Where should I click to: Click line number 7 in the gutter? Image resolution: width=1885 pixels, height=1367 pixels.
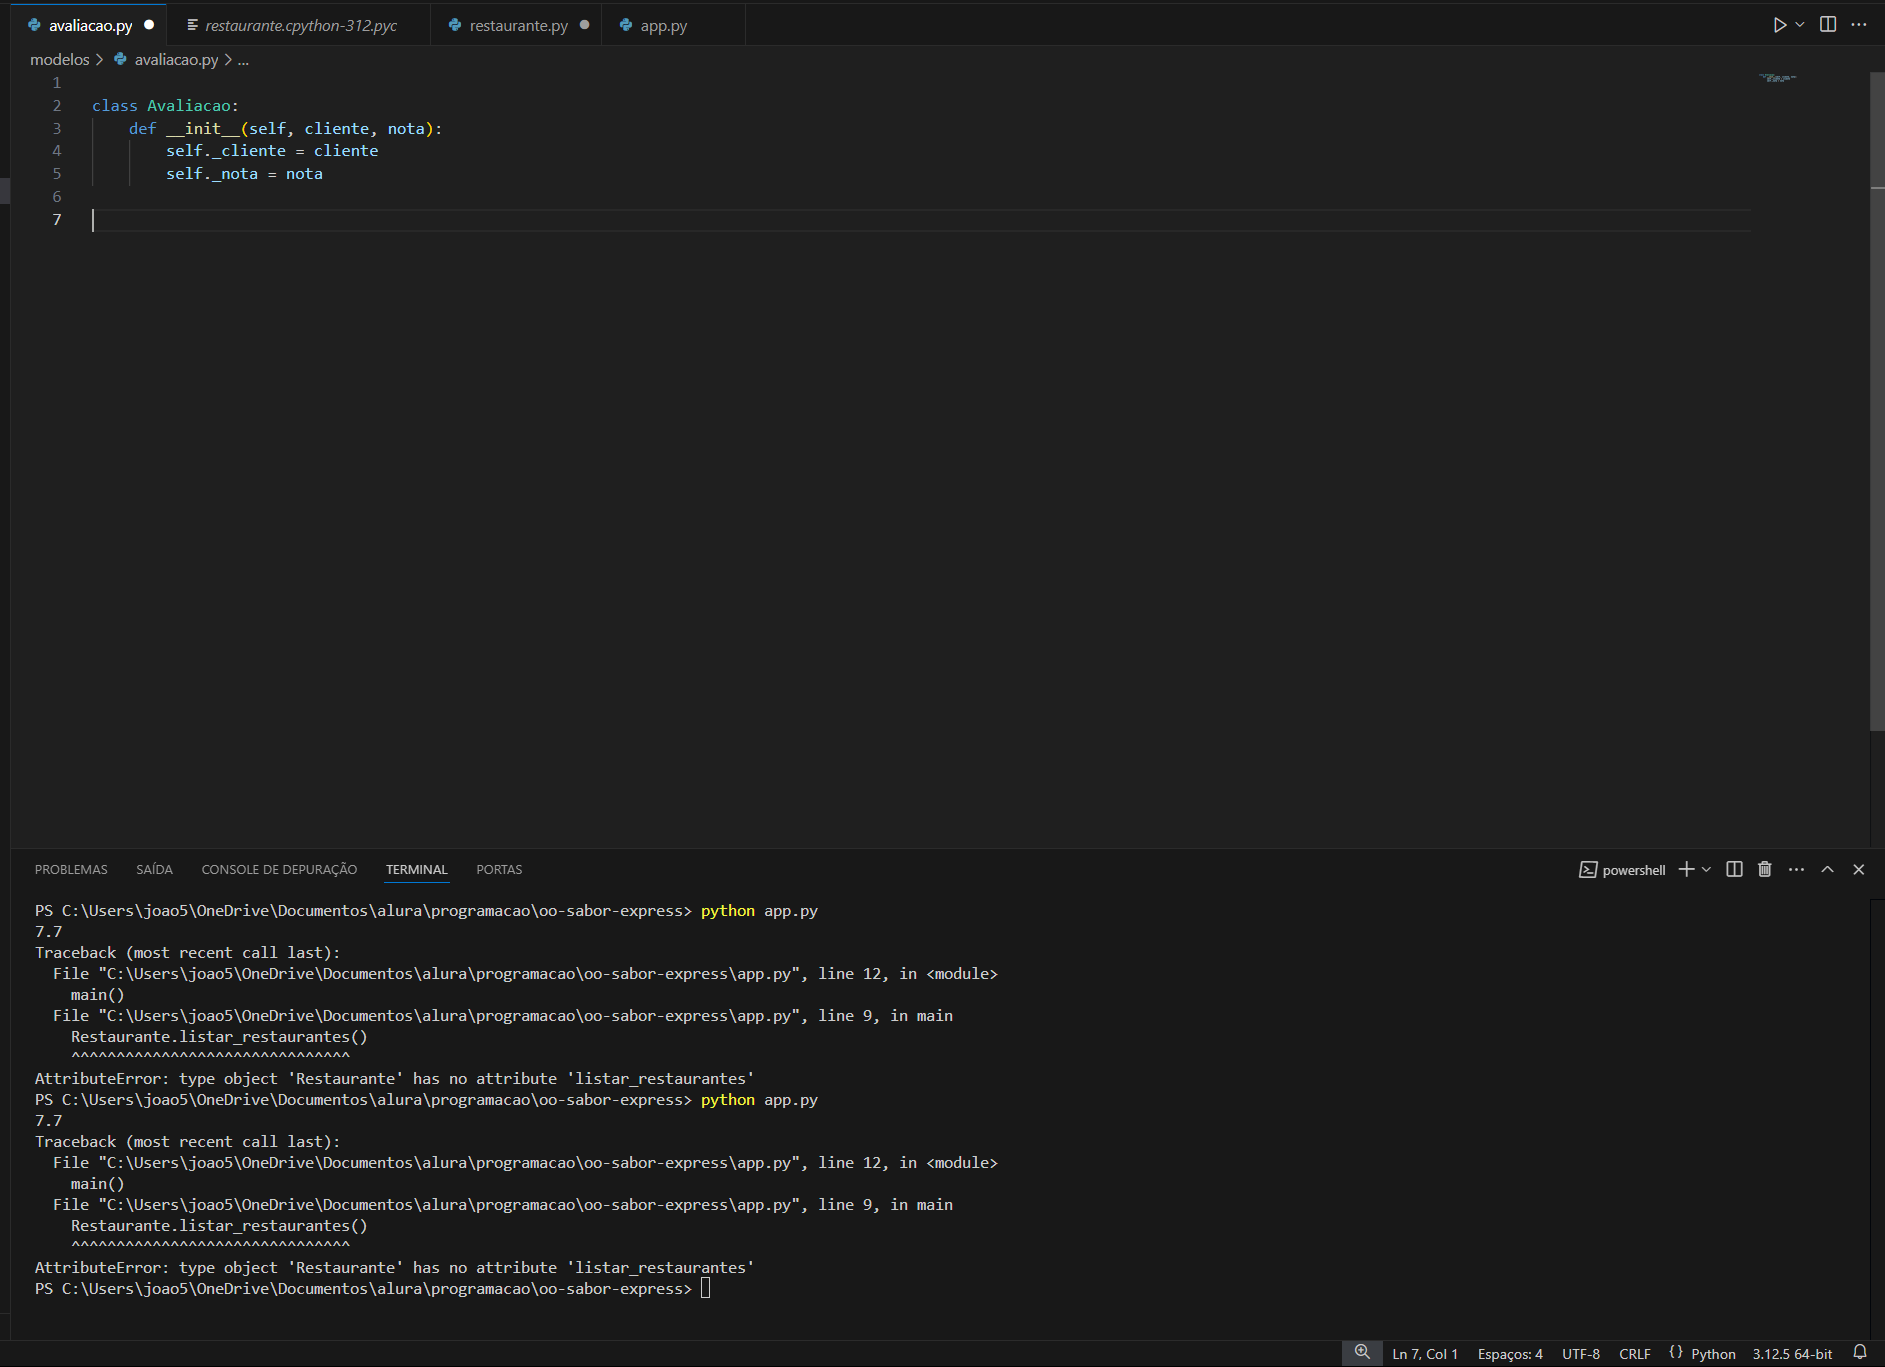point(57,220)
